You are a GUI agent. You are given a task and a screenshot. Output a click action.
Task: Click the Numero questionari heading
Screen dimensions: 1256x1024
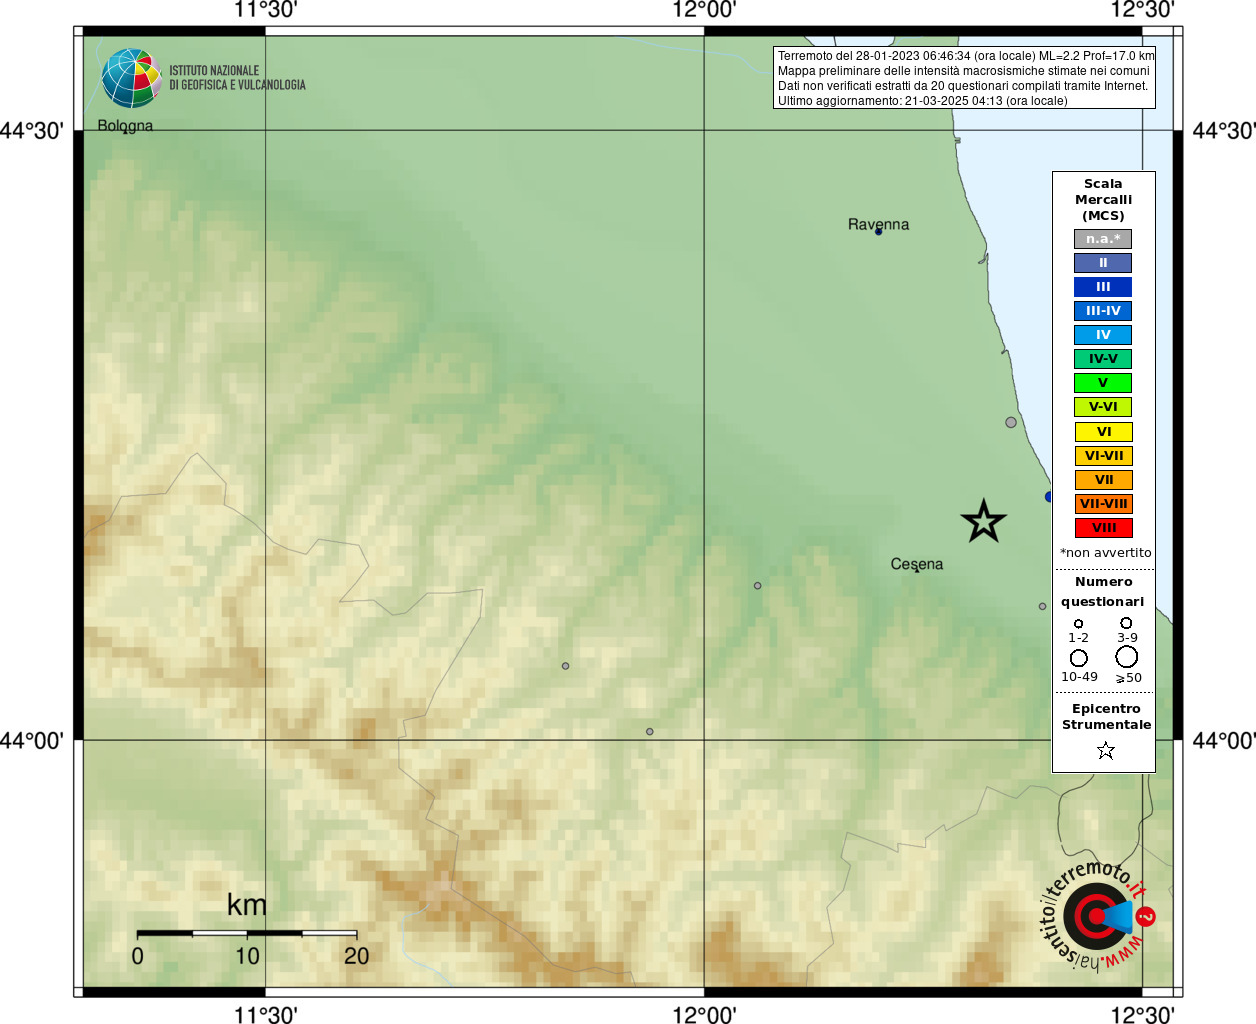point(1103,592)
